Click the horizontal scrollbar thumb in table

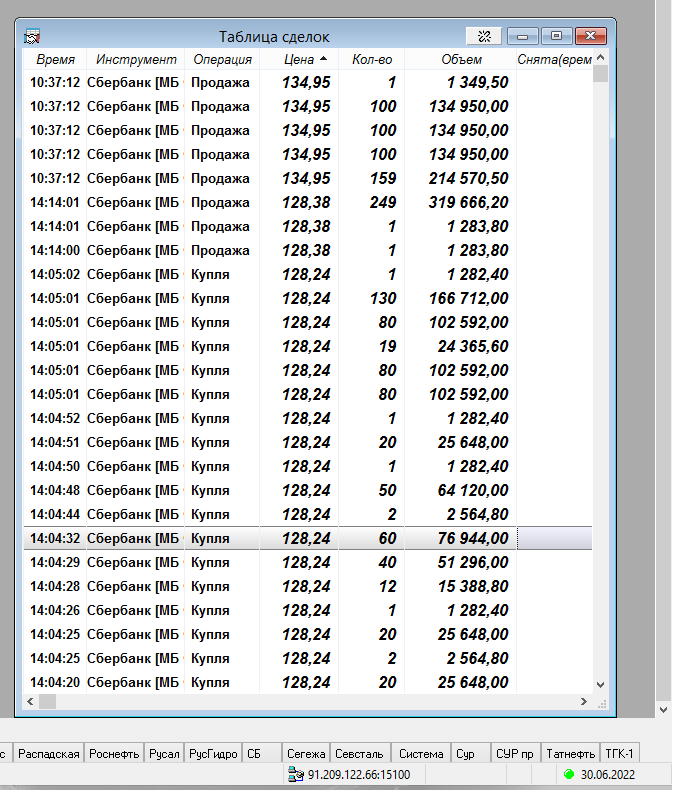point(47,701)
